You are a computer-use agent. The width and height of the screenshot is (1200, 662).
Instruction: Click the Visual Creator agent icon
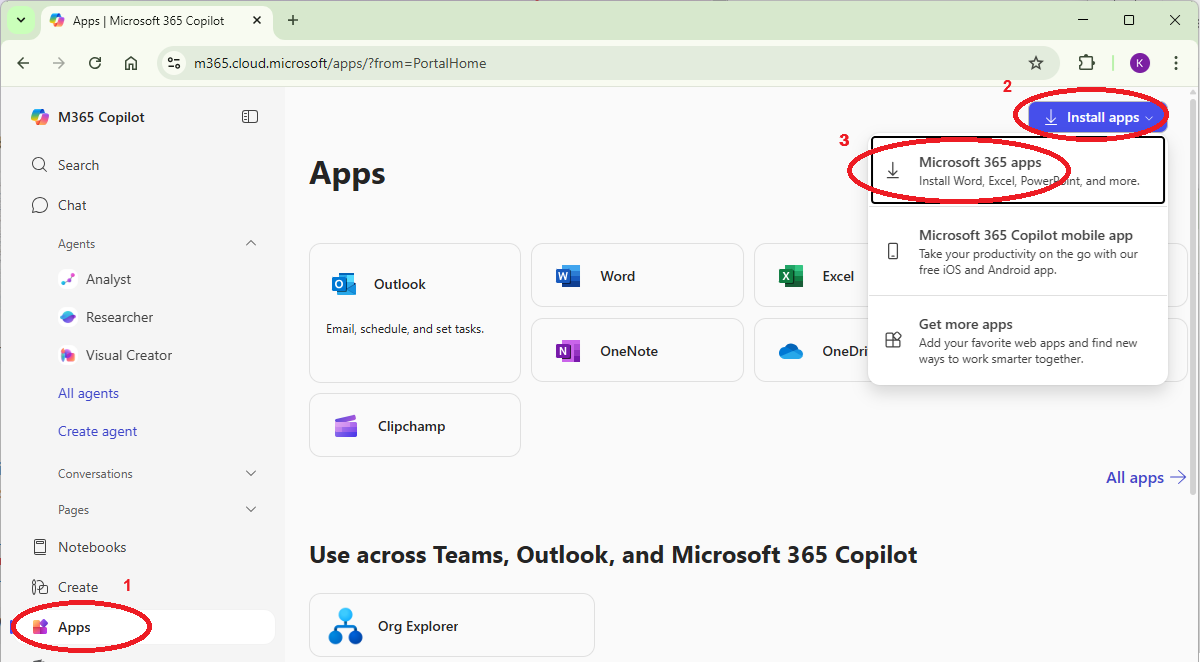68,355
